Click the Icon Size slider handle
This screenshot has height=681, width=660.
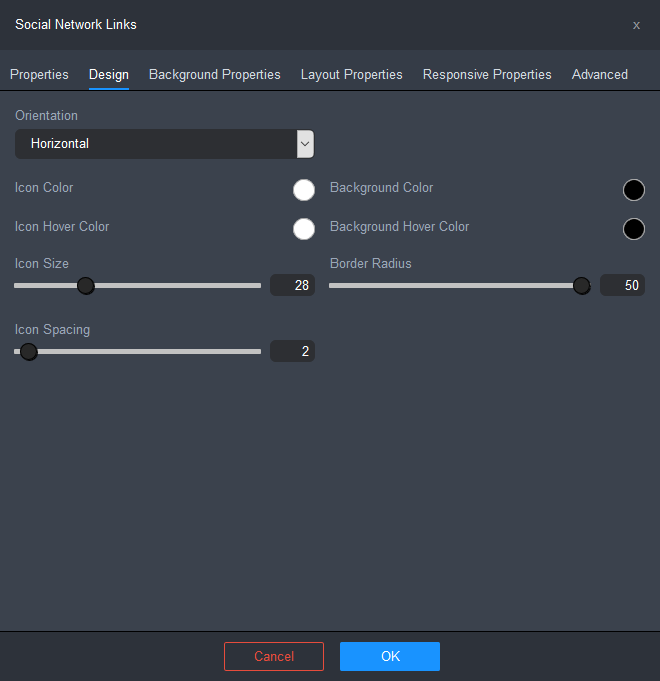[86, 286]
